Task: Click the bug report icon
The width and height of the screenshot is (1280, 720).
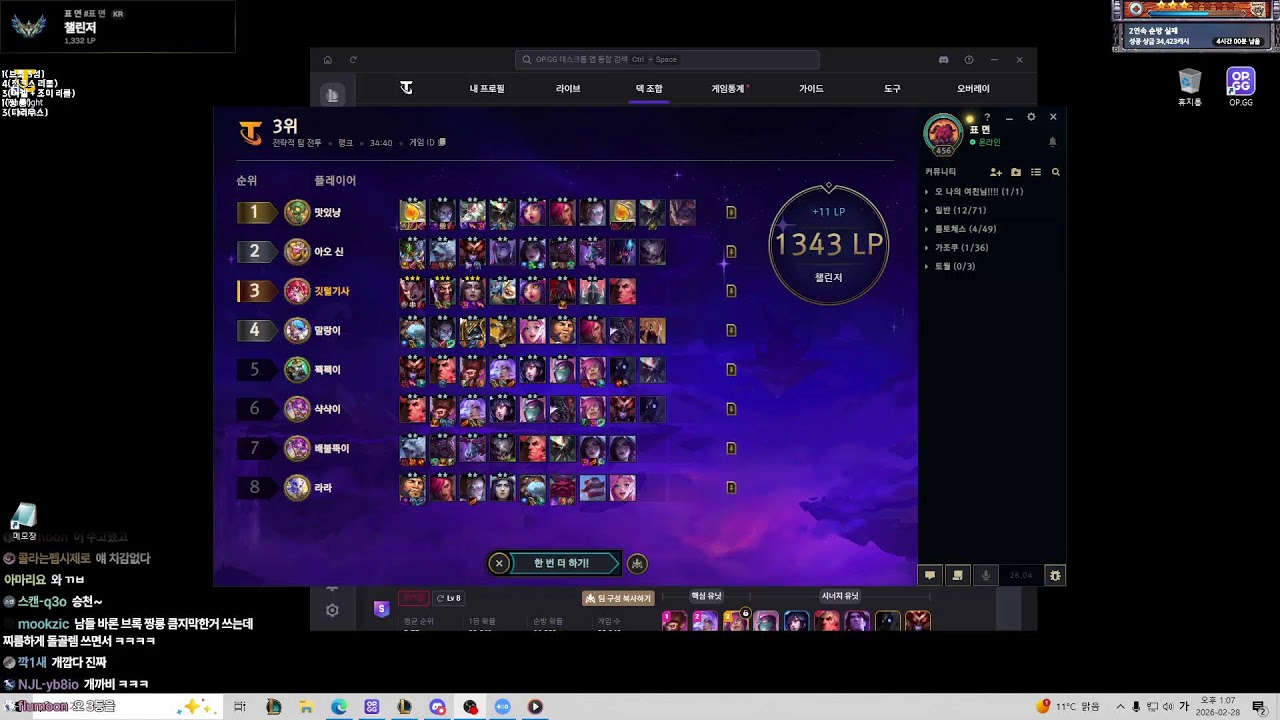Action: (1055, 575)
